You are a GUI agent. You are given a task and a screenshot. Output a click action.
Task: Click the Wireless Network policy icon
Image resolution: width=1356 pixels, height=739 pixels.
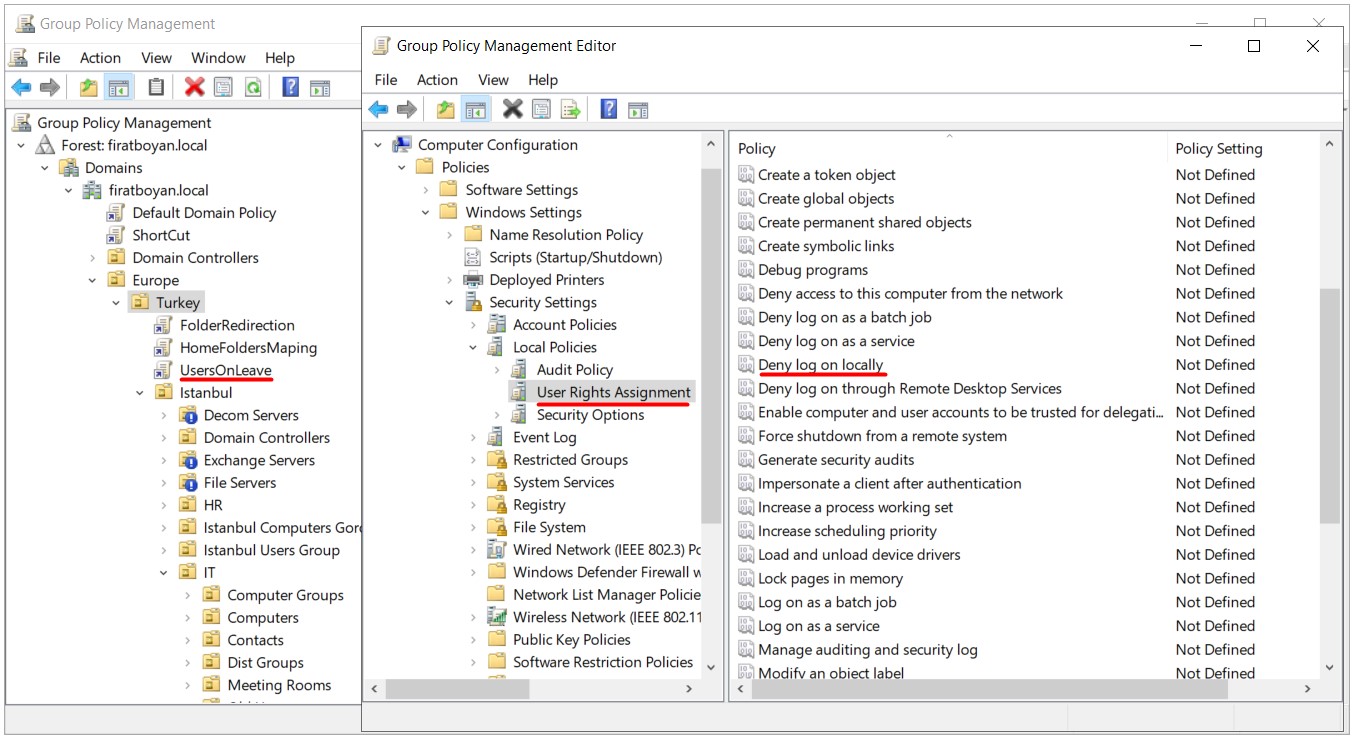[x=496, y=617]
